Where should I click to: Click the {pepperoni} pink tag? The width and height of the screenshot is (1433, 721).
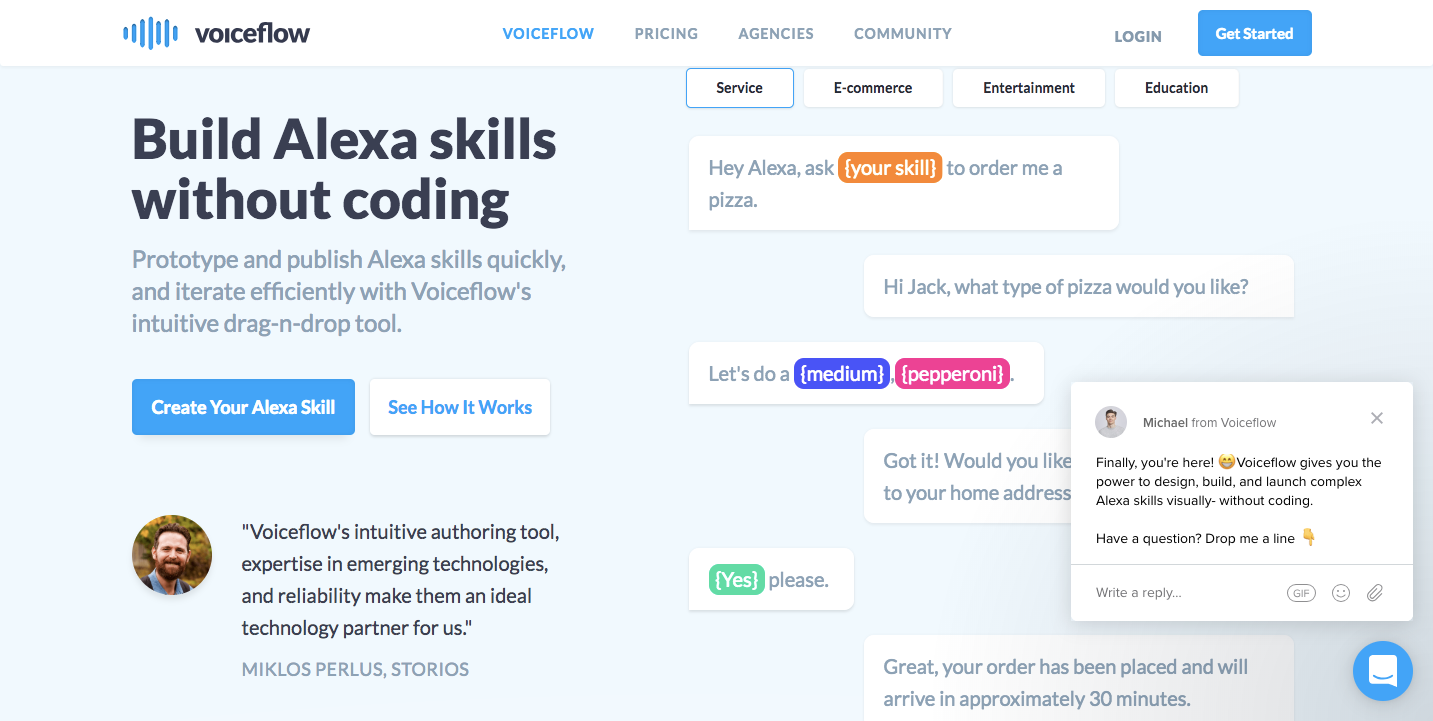952,374
